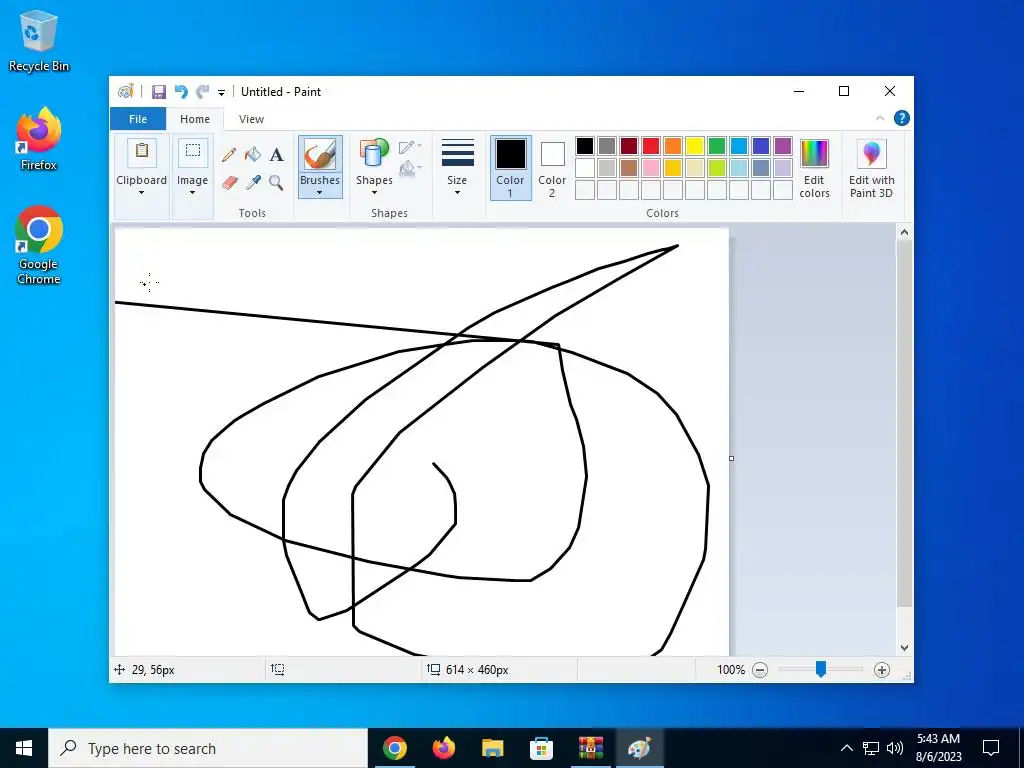The height and width of the screenshot is (768, 1024).
Task: Collapse the ribbon with chevron arrow
Action: (880, 118)
